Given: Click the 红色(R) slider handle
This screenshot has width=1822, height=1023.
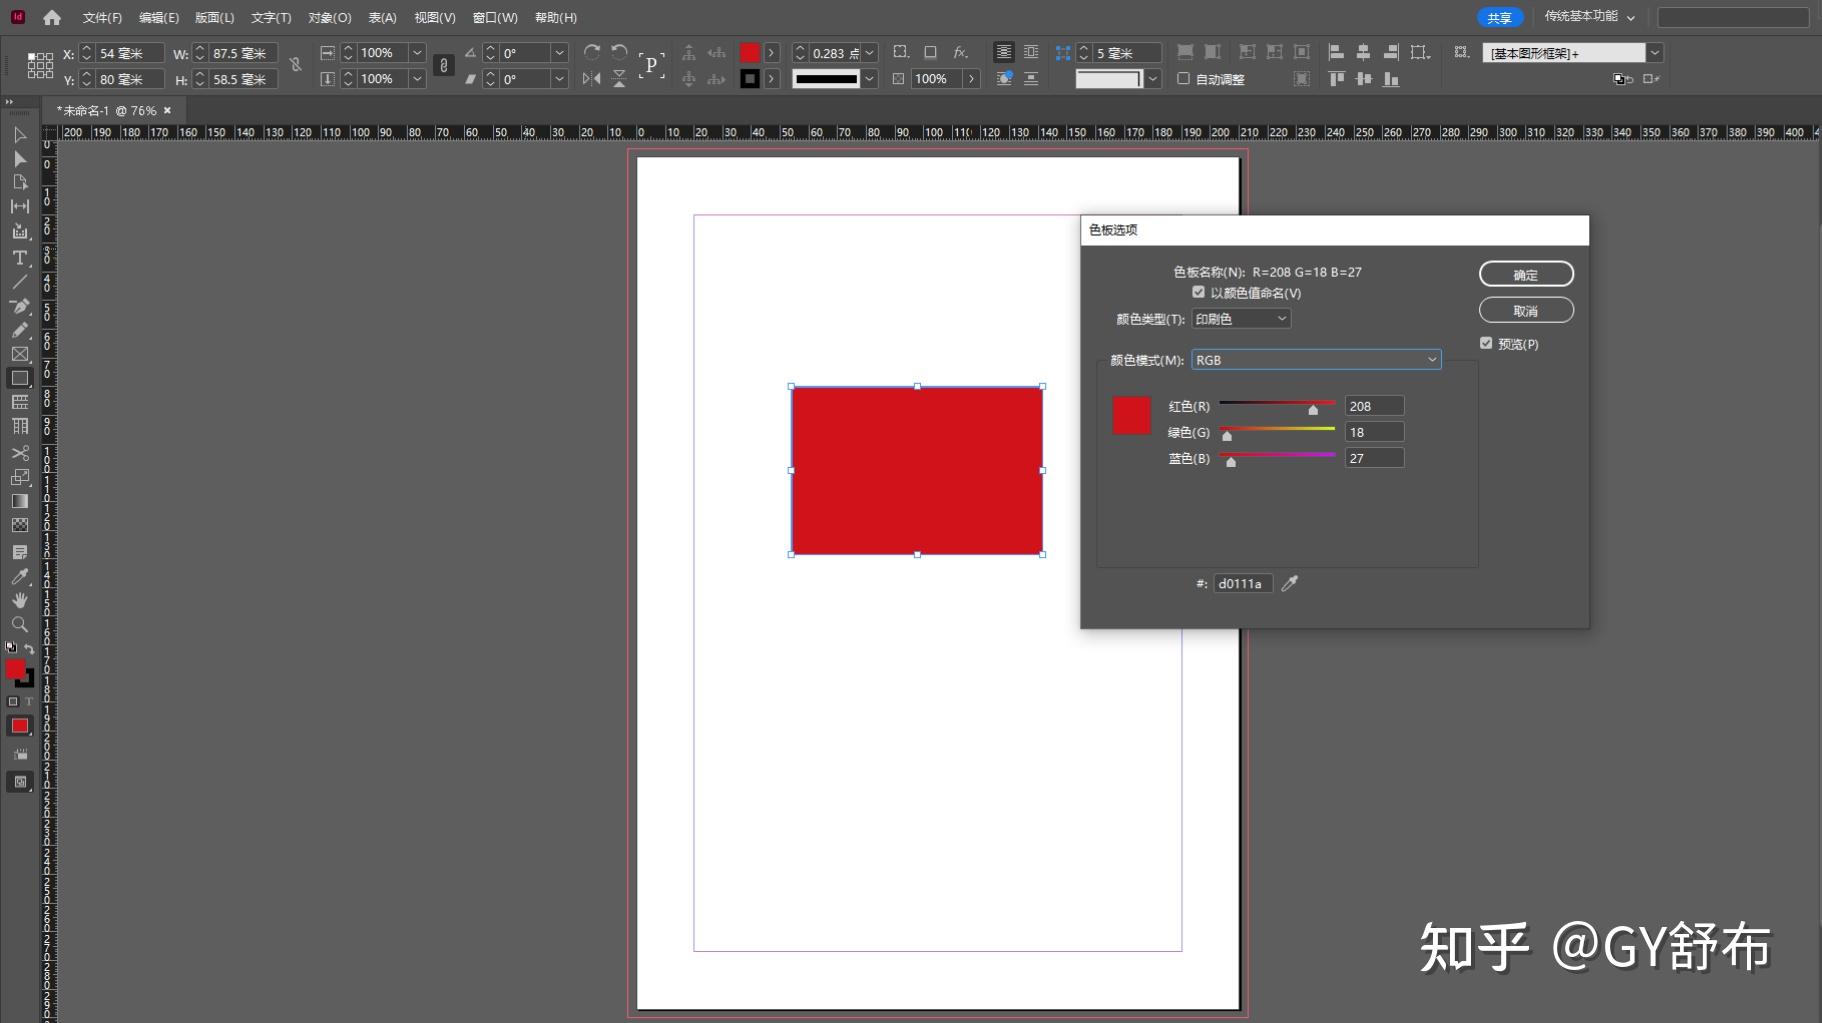Looking at the screenshot, I should click(x=1313, y=409).
